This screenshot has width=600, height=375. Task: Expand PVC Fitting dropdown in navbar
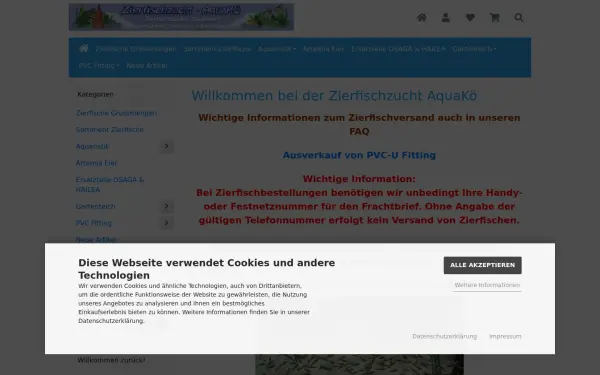pos(99,66)
